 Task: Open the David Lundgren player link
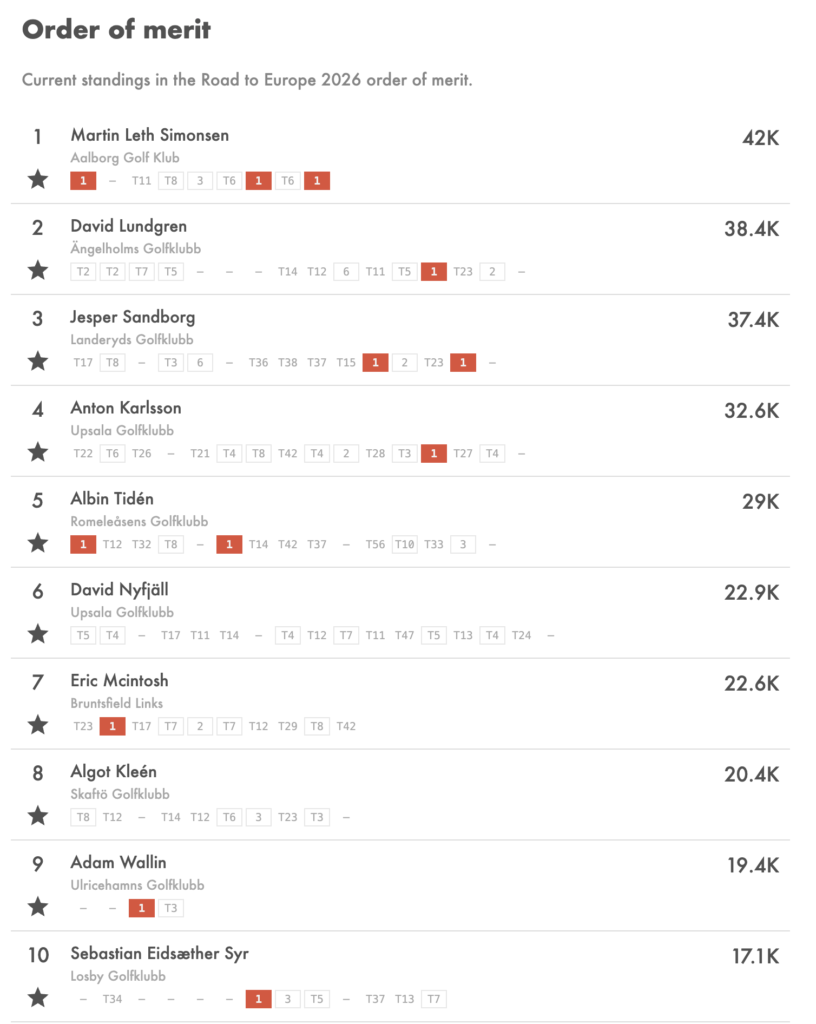click(x=129, y=226)
